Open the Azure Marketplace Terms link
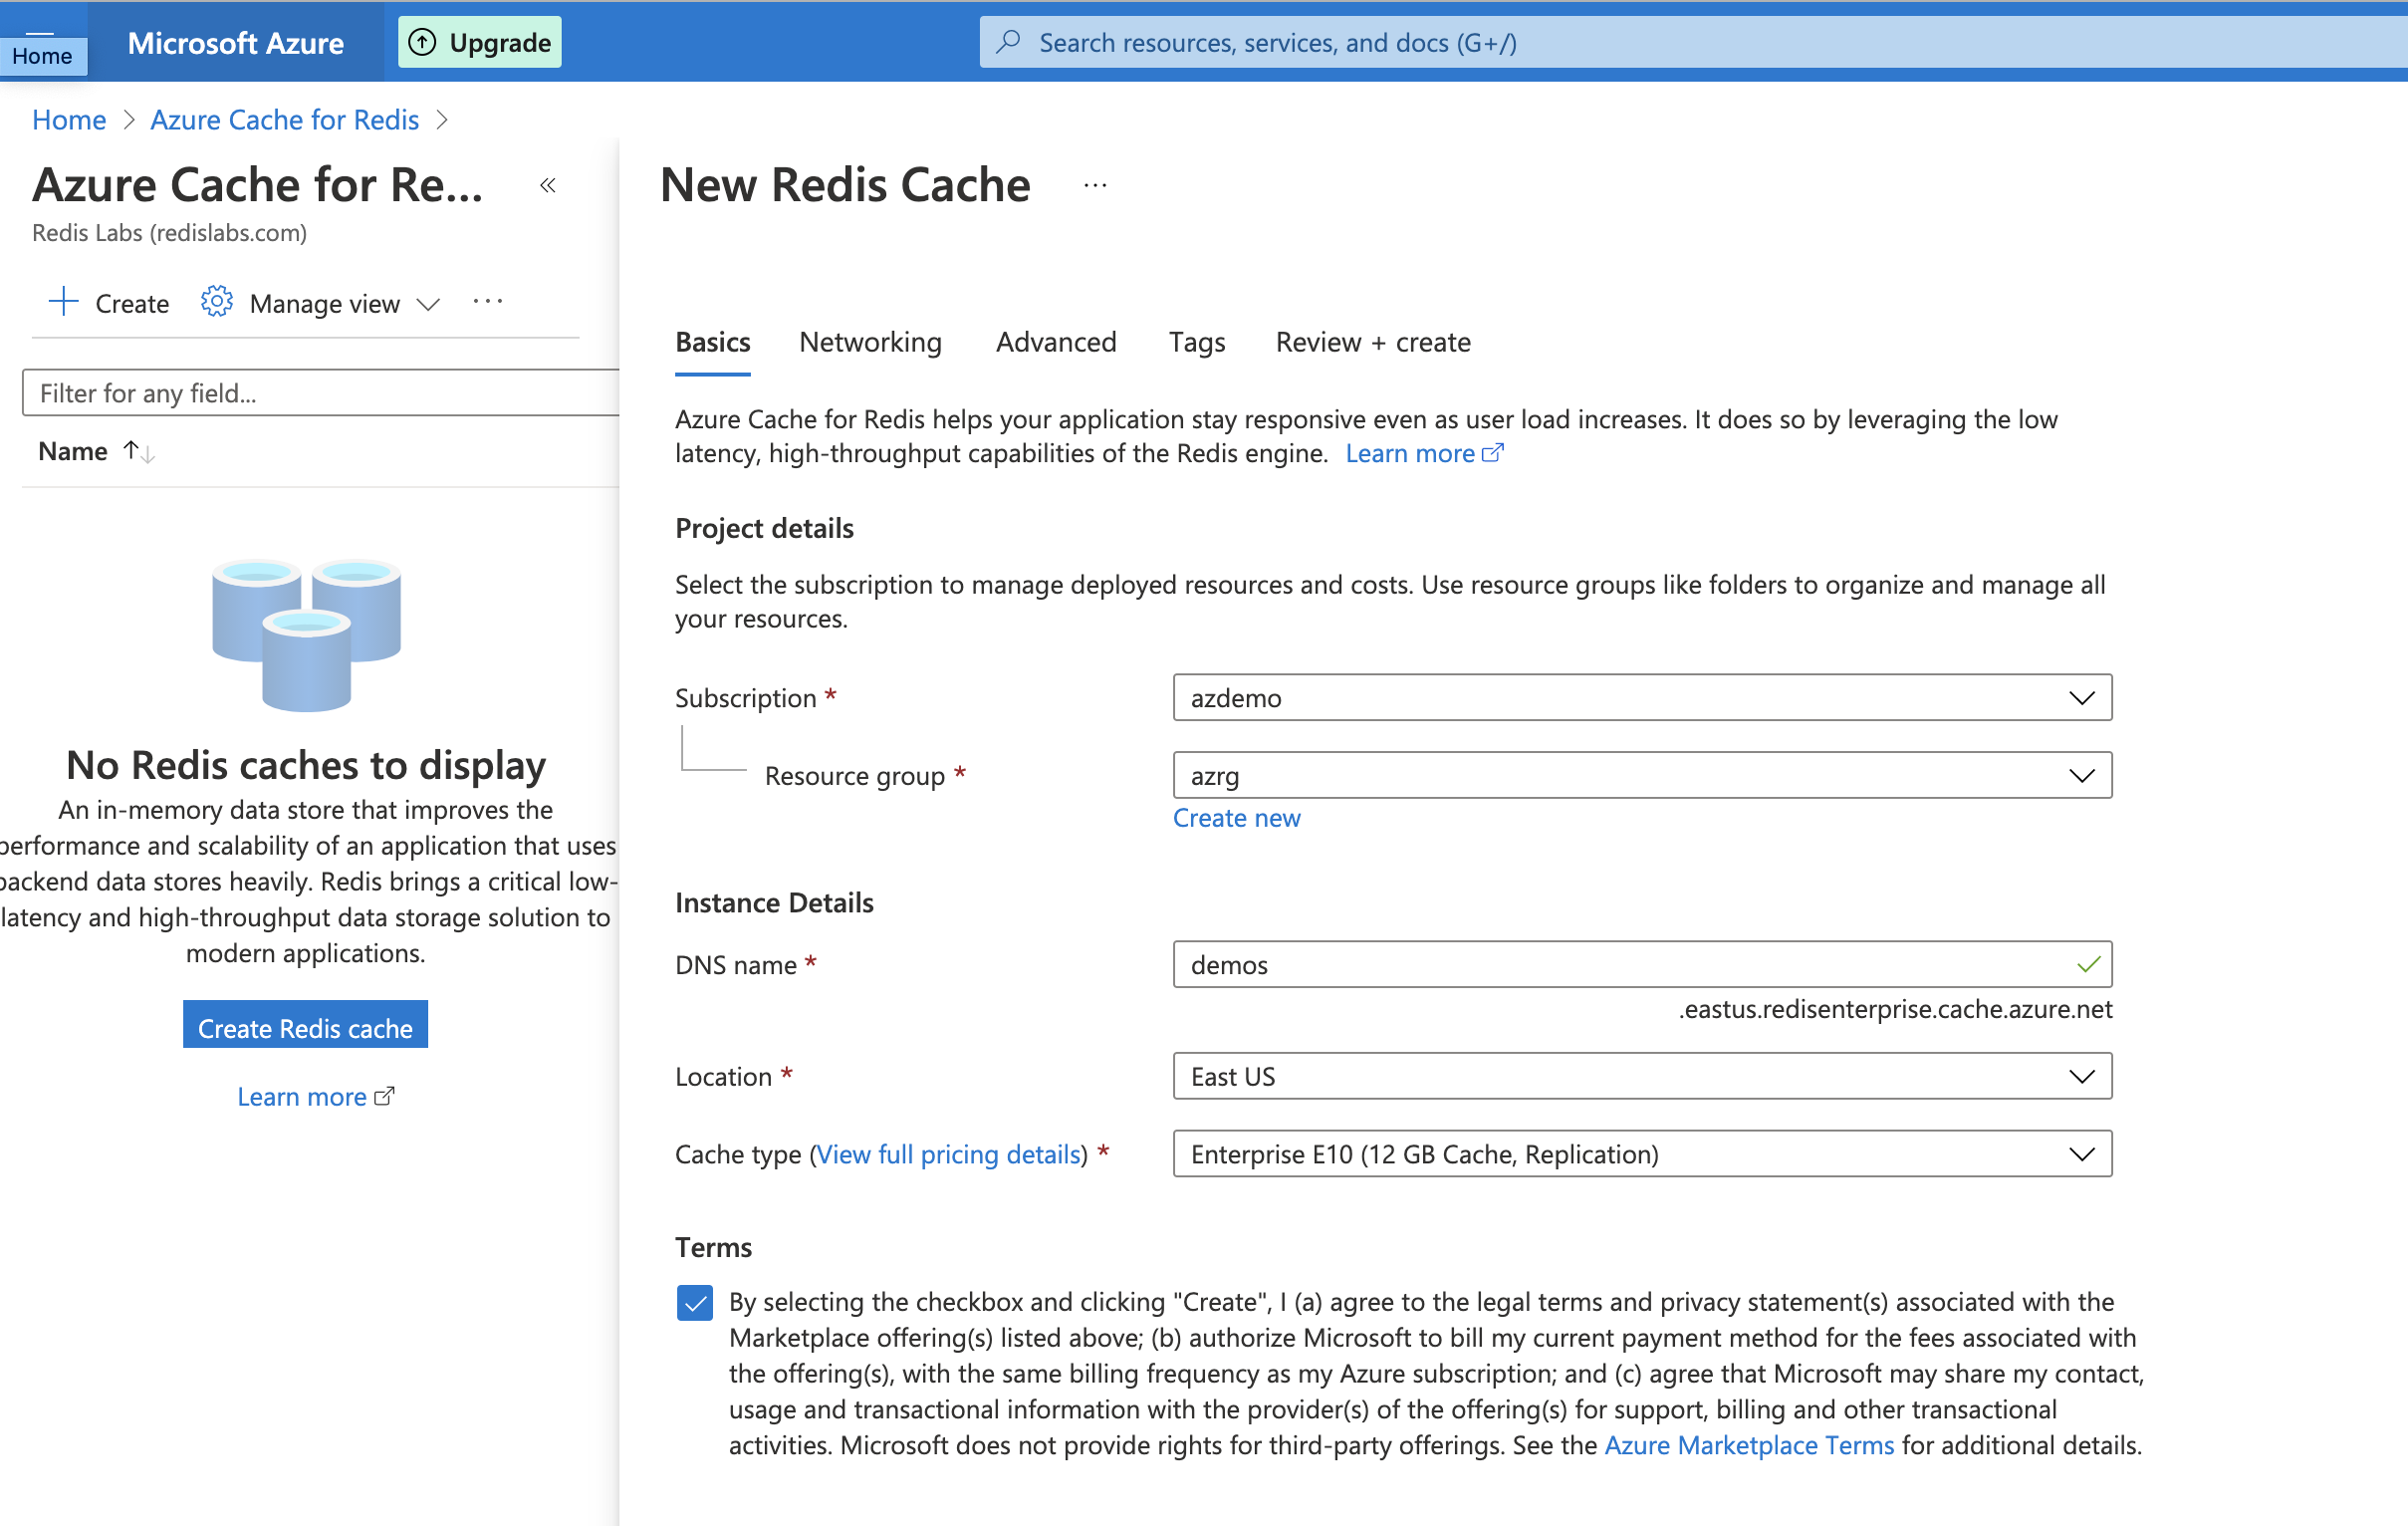 click(1749, 1445)
